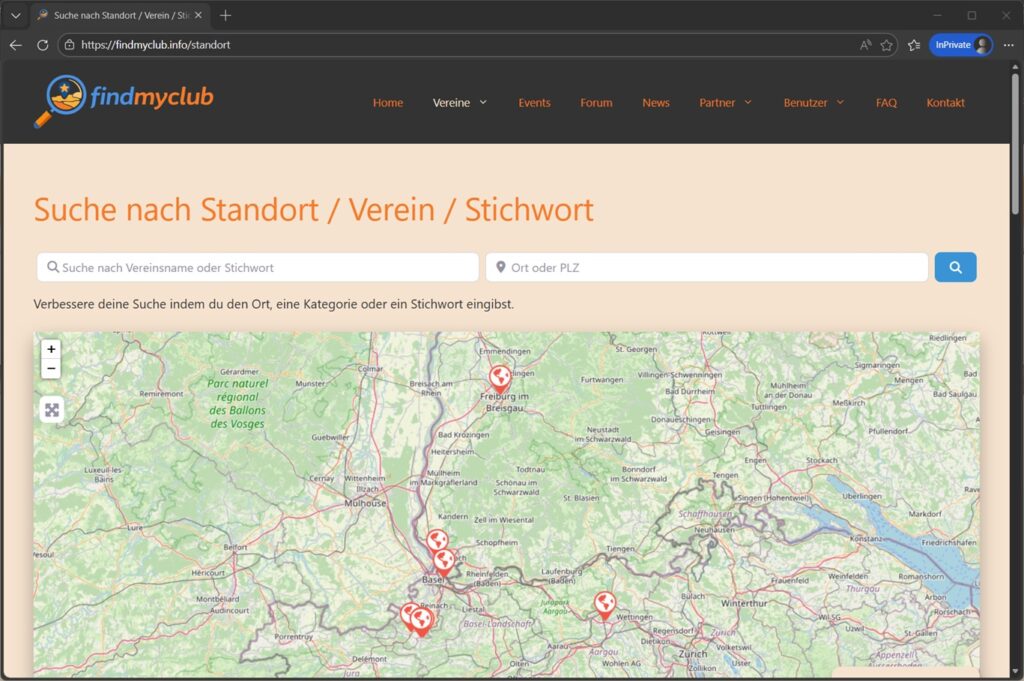The height and width of the screenshot is (681, 1024).
Task: Select the club marker near Basel
Action: (444, 558)
